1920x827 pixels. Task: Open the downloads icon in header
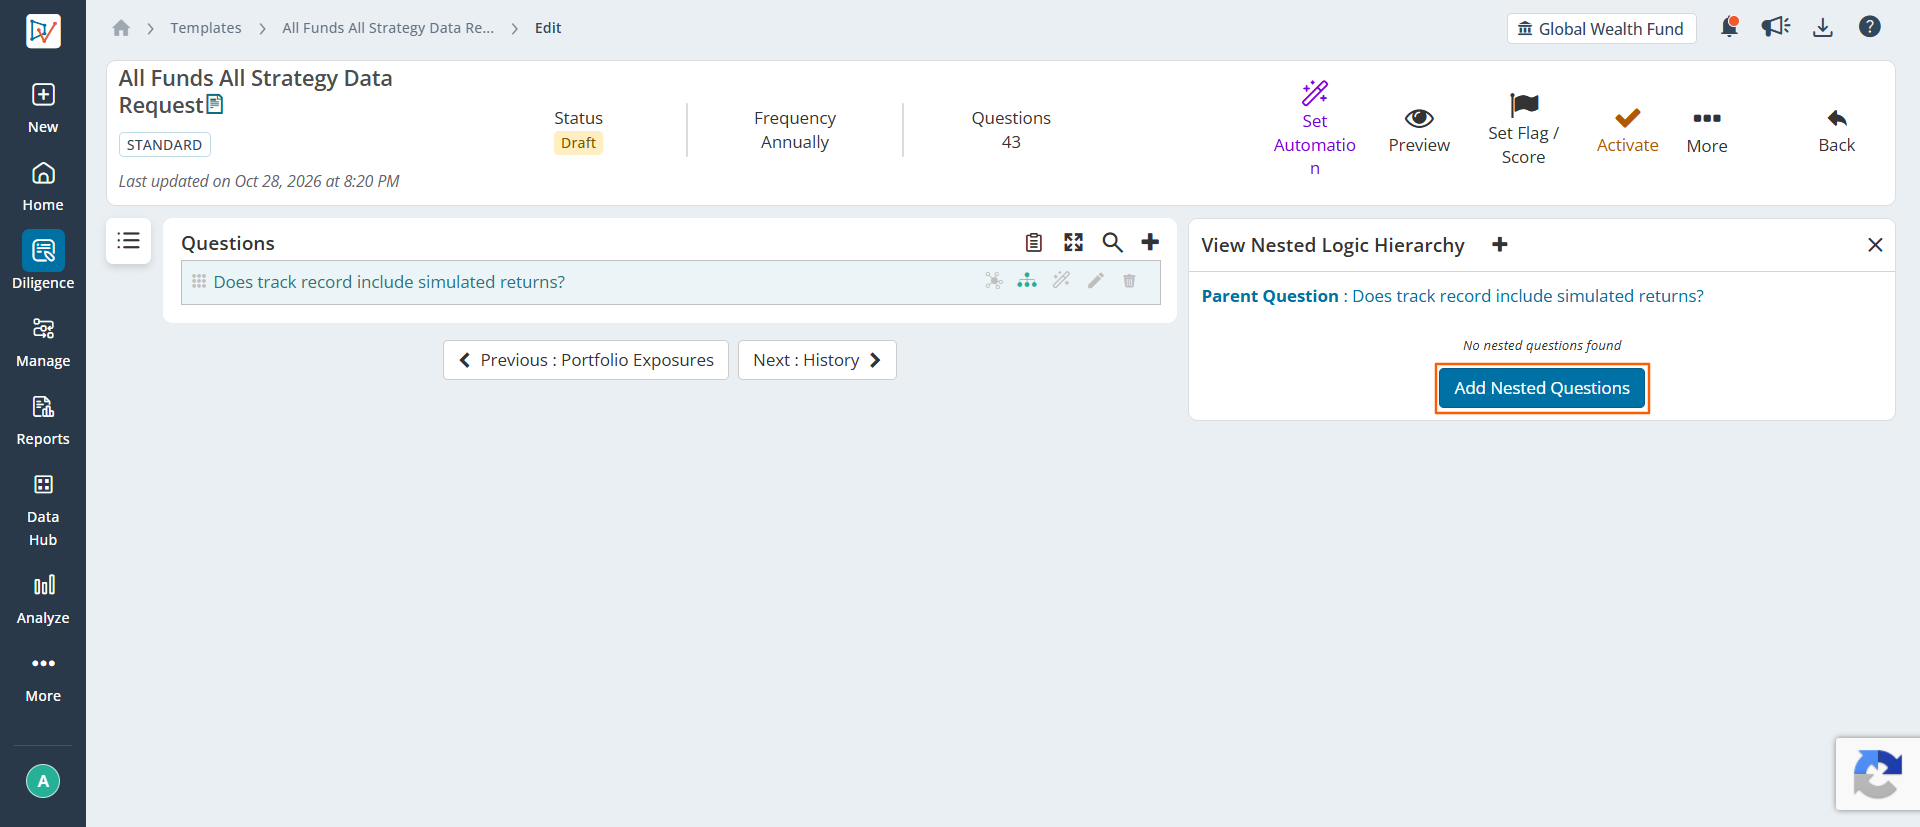point(1823,27)
